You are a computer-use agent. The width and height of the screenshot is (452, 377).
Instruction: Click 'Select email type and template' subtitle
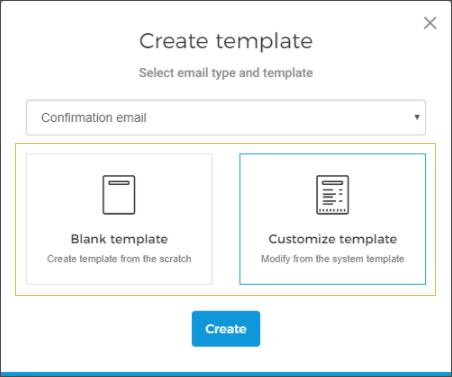click(226, 73)
